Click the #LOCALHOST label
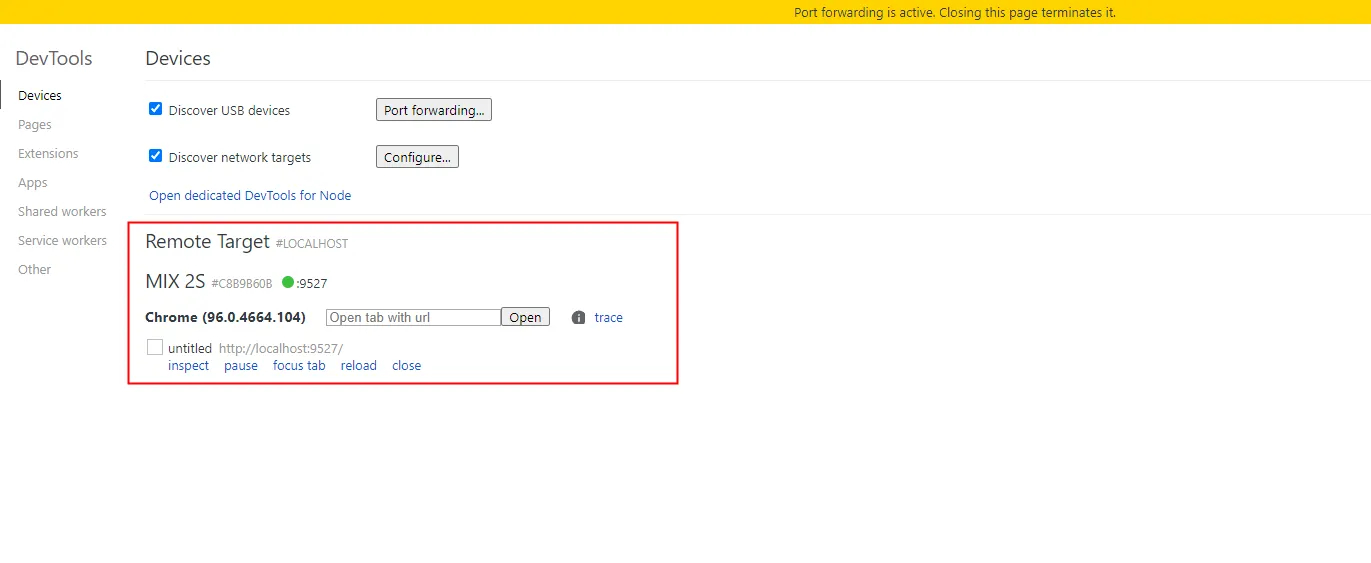The height and width of the screenshot is (563, 1371). [312, 244]
